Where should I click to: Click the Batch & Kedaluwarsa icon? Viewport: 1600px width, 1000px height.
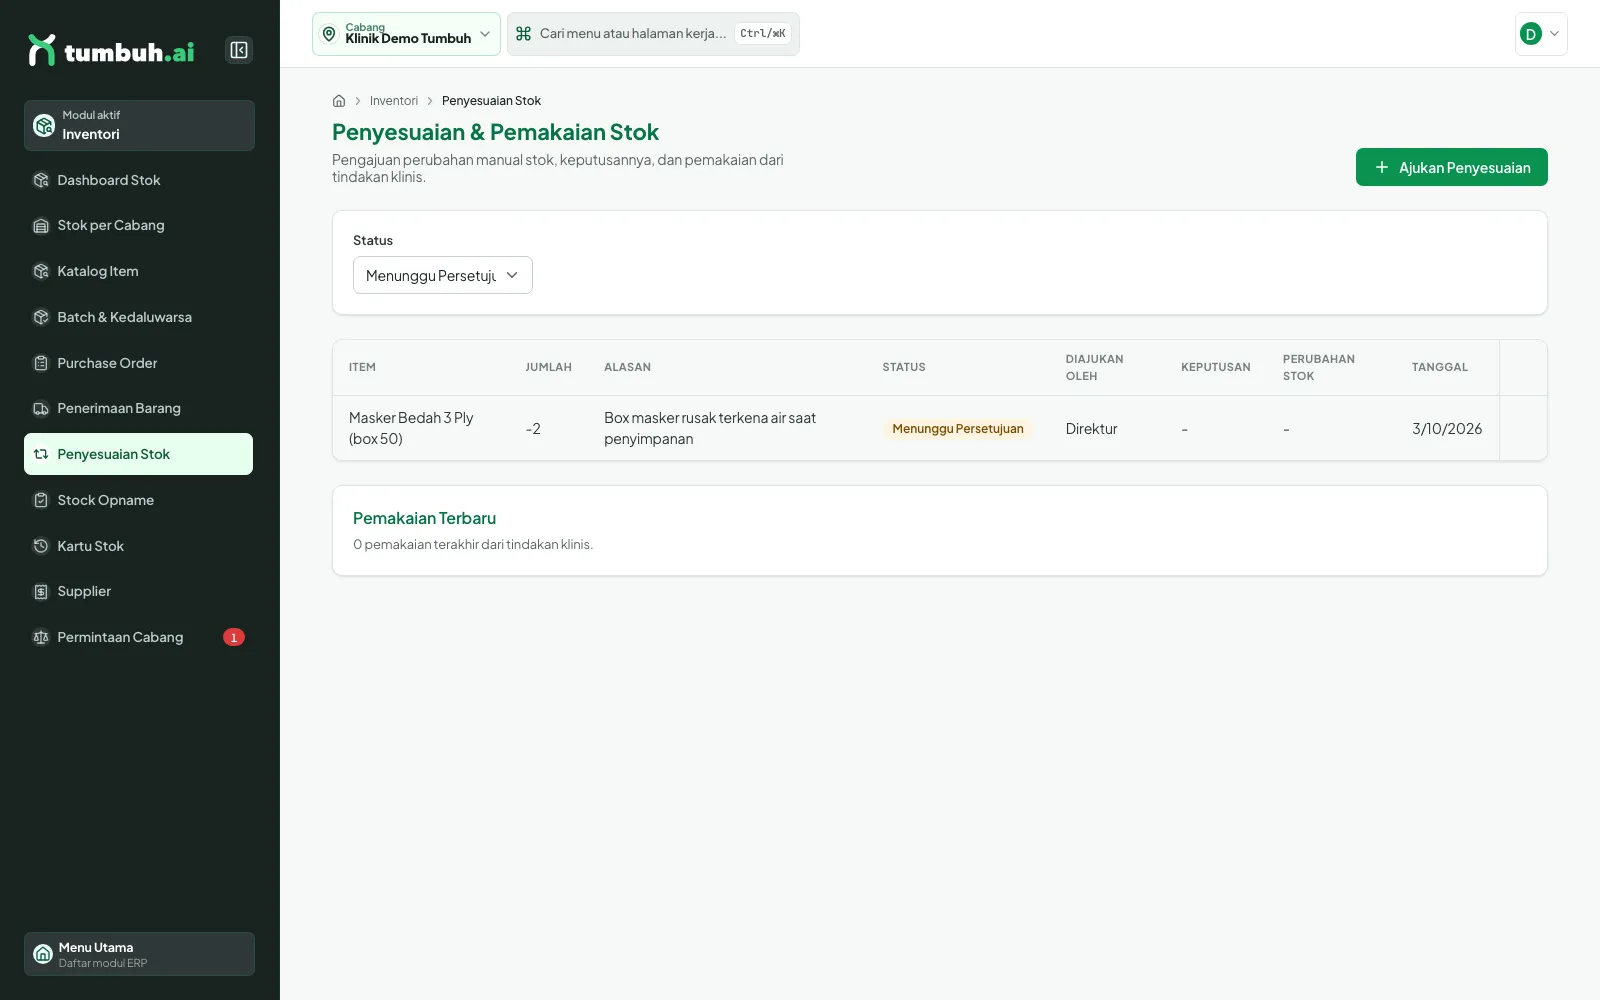pyautogui.click(x=41, y=317)
